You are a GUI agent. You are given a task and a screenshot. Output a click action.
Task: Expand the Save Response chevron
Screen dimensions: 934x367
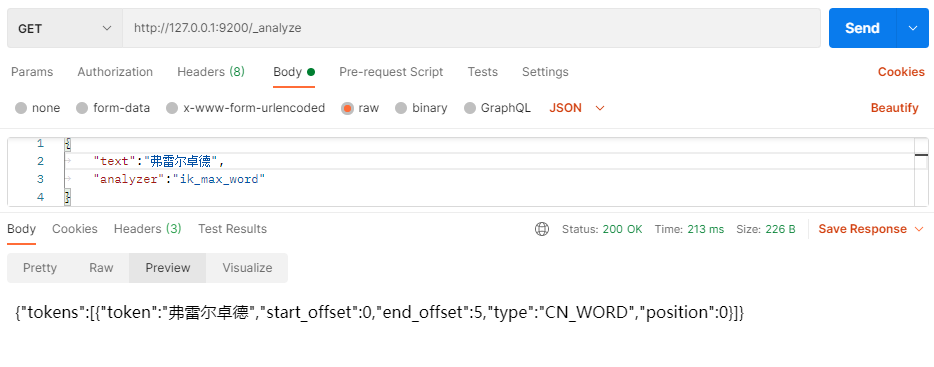(x=919, y=229)
